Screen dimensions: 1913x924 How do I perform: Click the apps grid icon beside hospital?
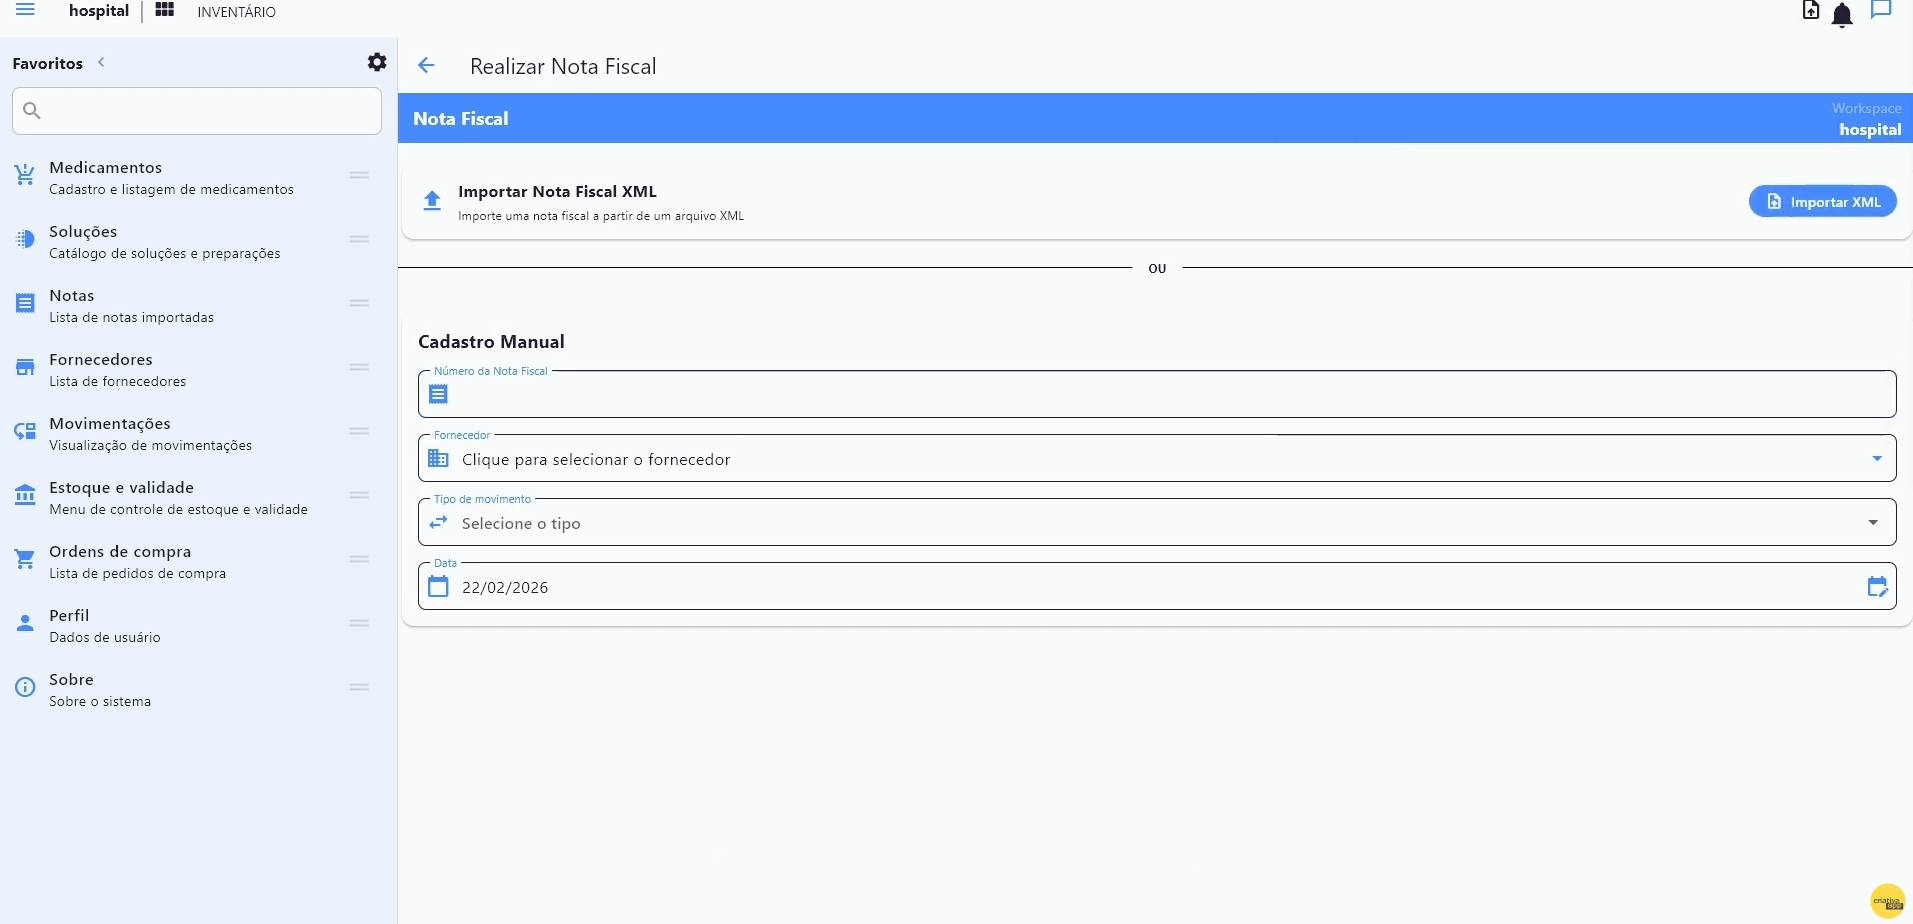pos(165,11)
